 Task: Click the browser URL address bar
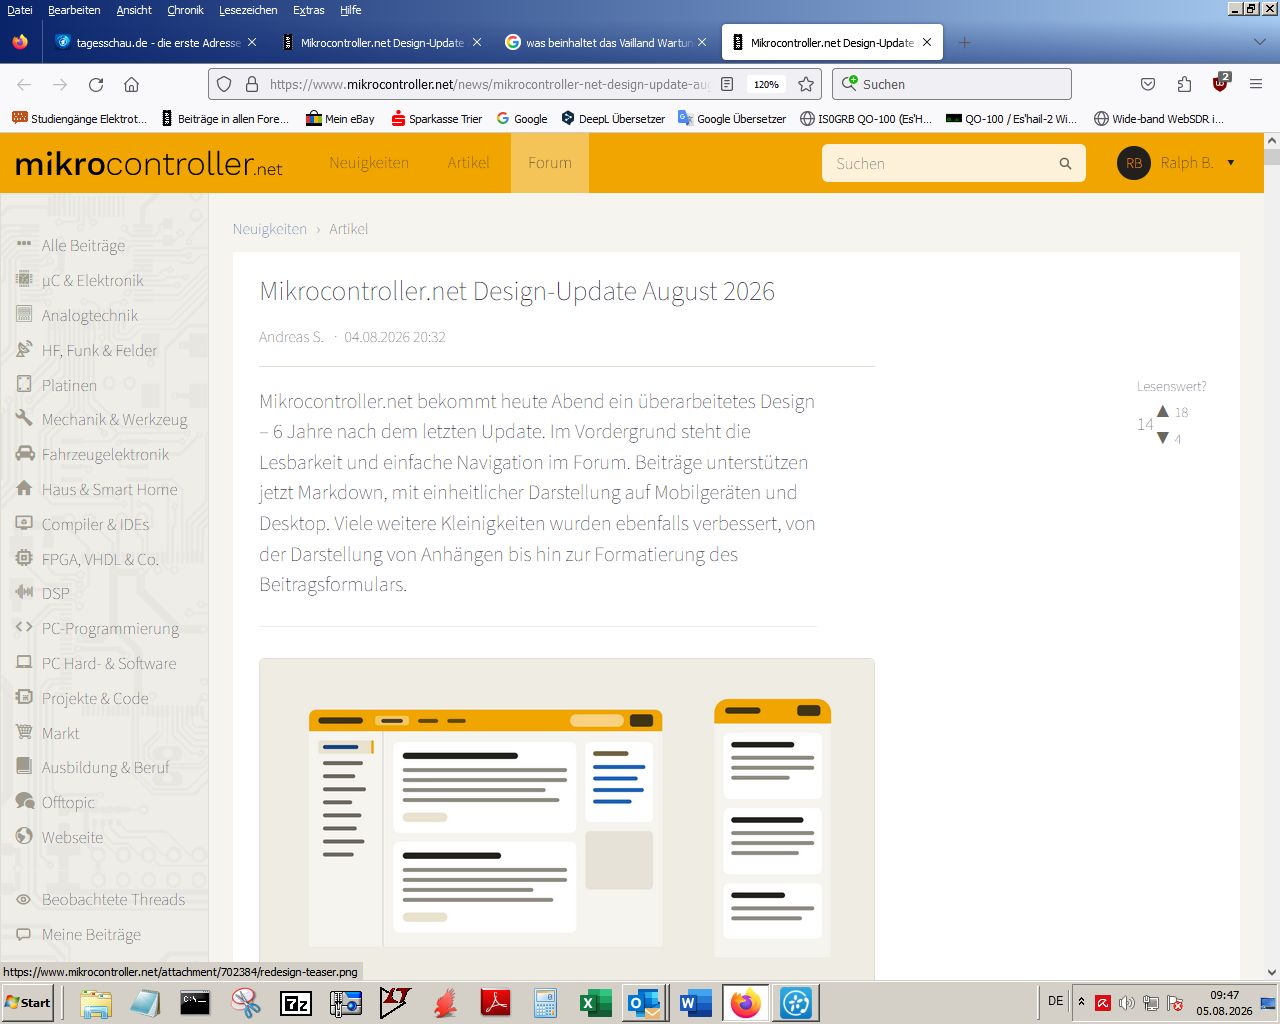pyautogui.click(x=490, y=84)
